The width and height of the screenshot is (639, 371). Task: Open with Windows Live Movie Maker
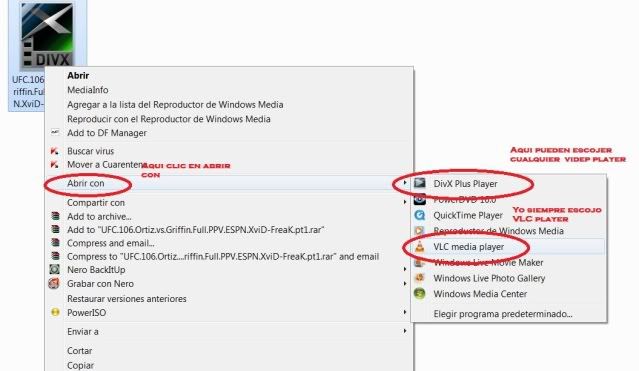click(x=488, y=263)
